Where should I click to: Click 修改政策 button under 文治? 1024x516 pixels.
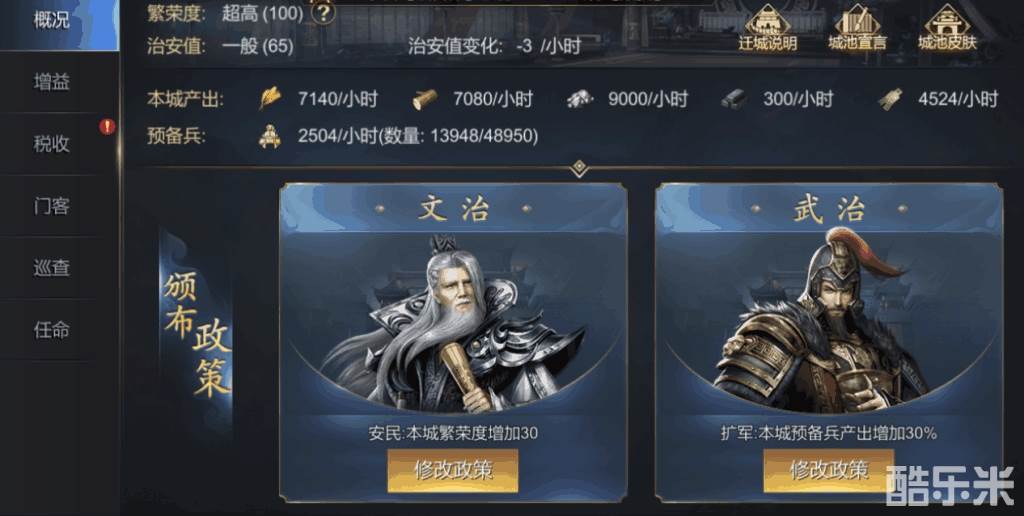[x=453, y=470]
